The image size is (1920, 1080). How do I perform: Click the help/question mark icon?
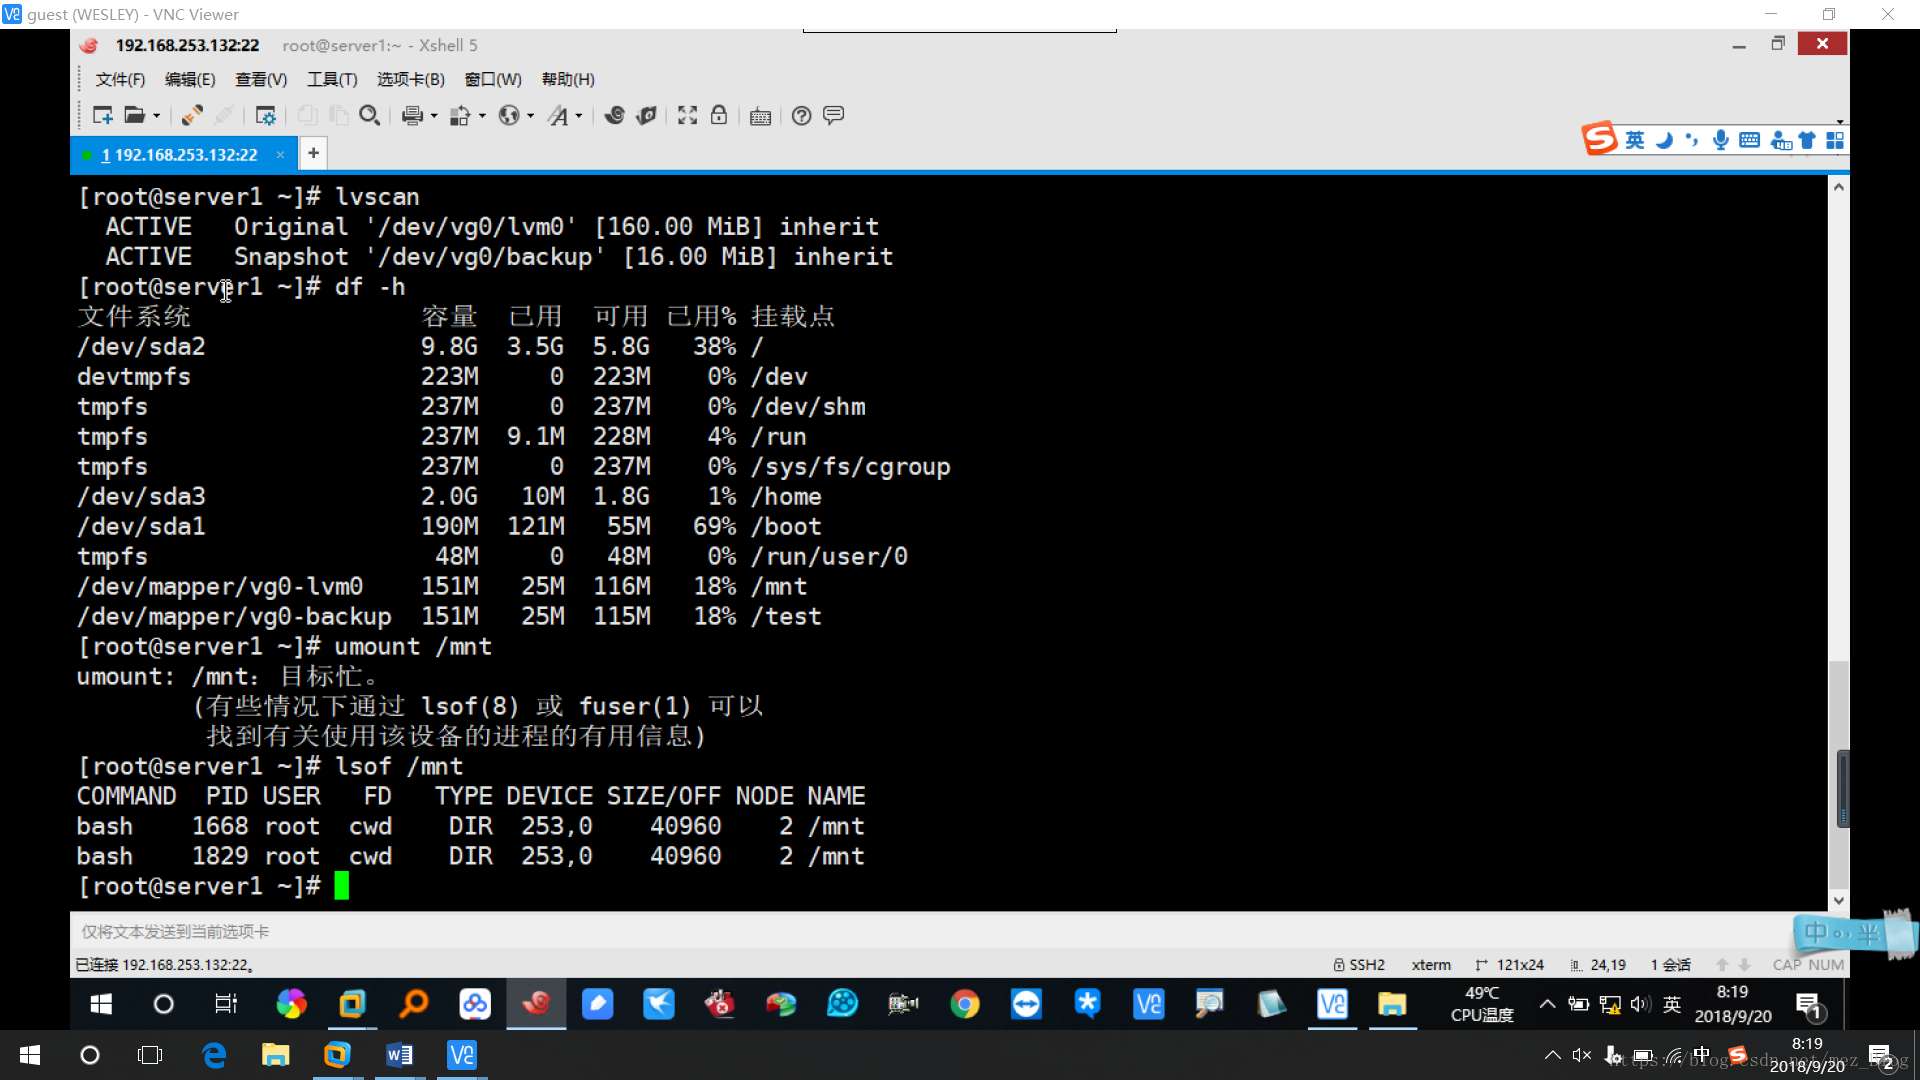point(802,116)
